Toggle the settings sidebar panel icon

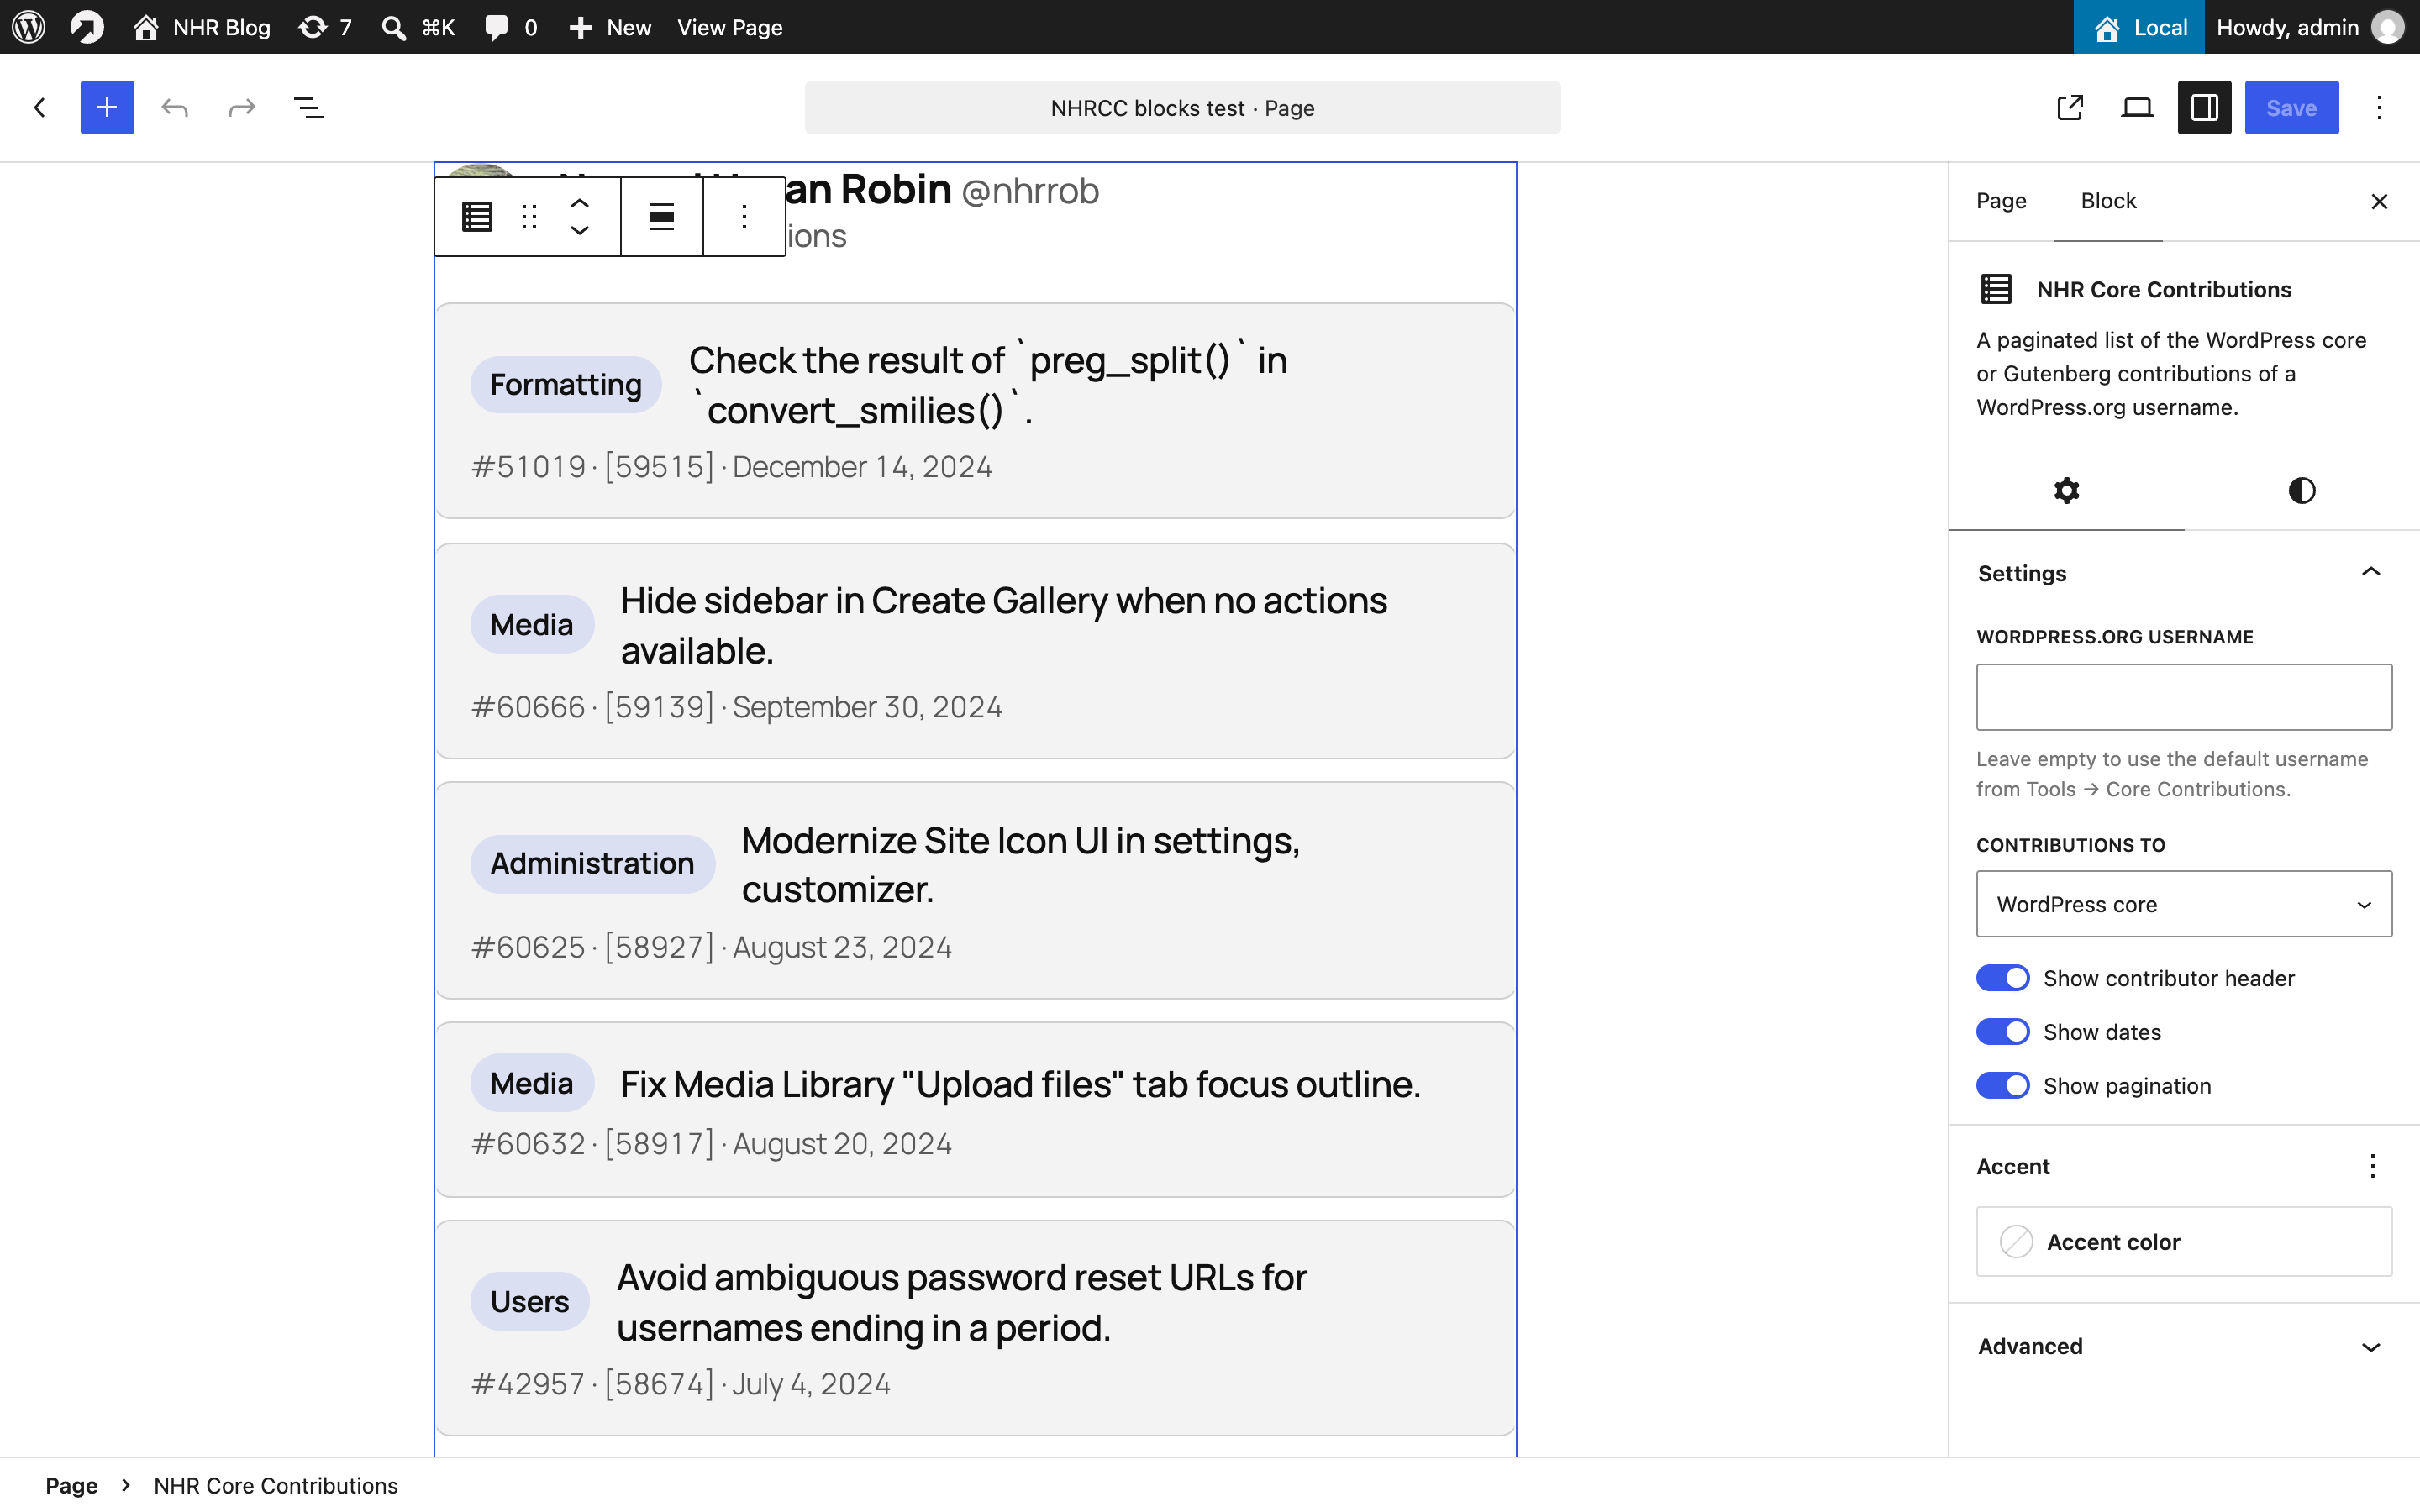2204,107
